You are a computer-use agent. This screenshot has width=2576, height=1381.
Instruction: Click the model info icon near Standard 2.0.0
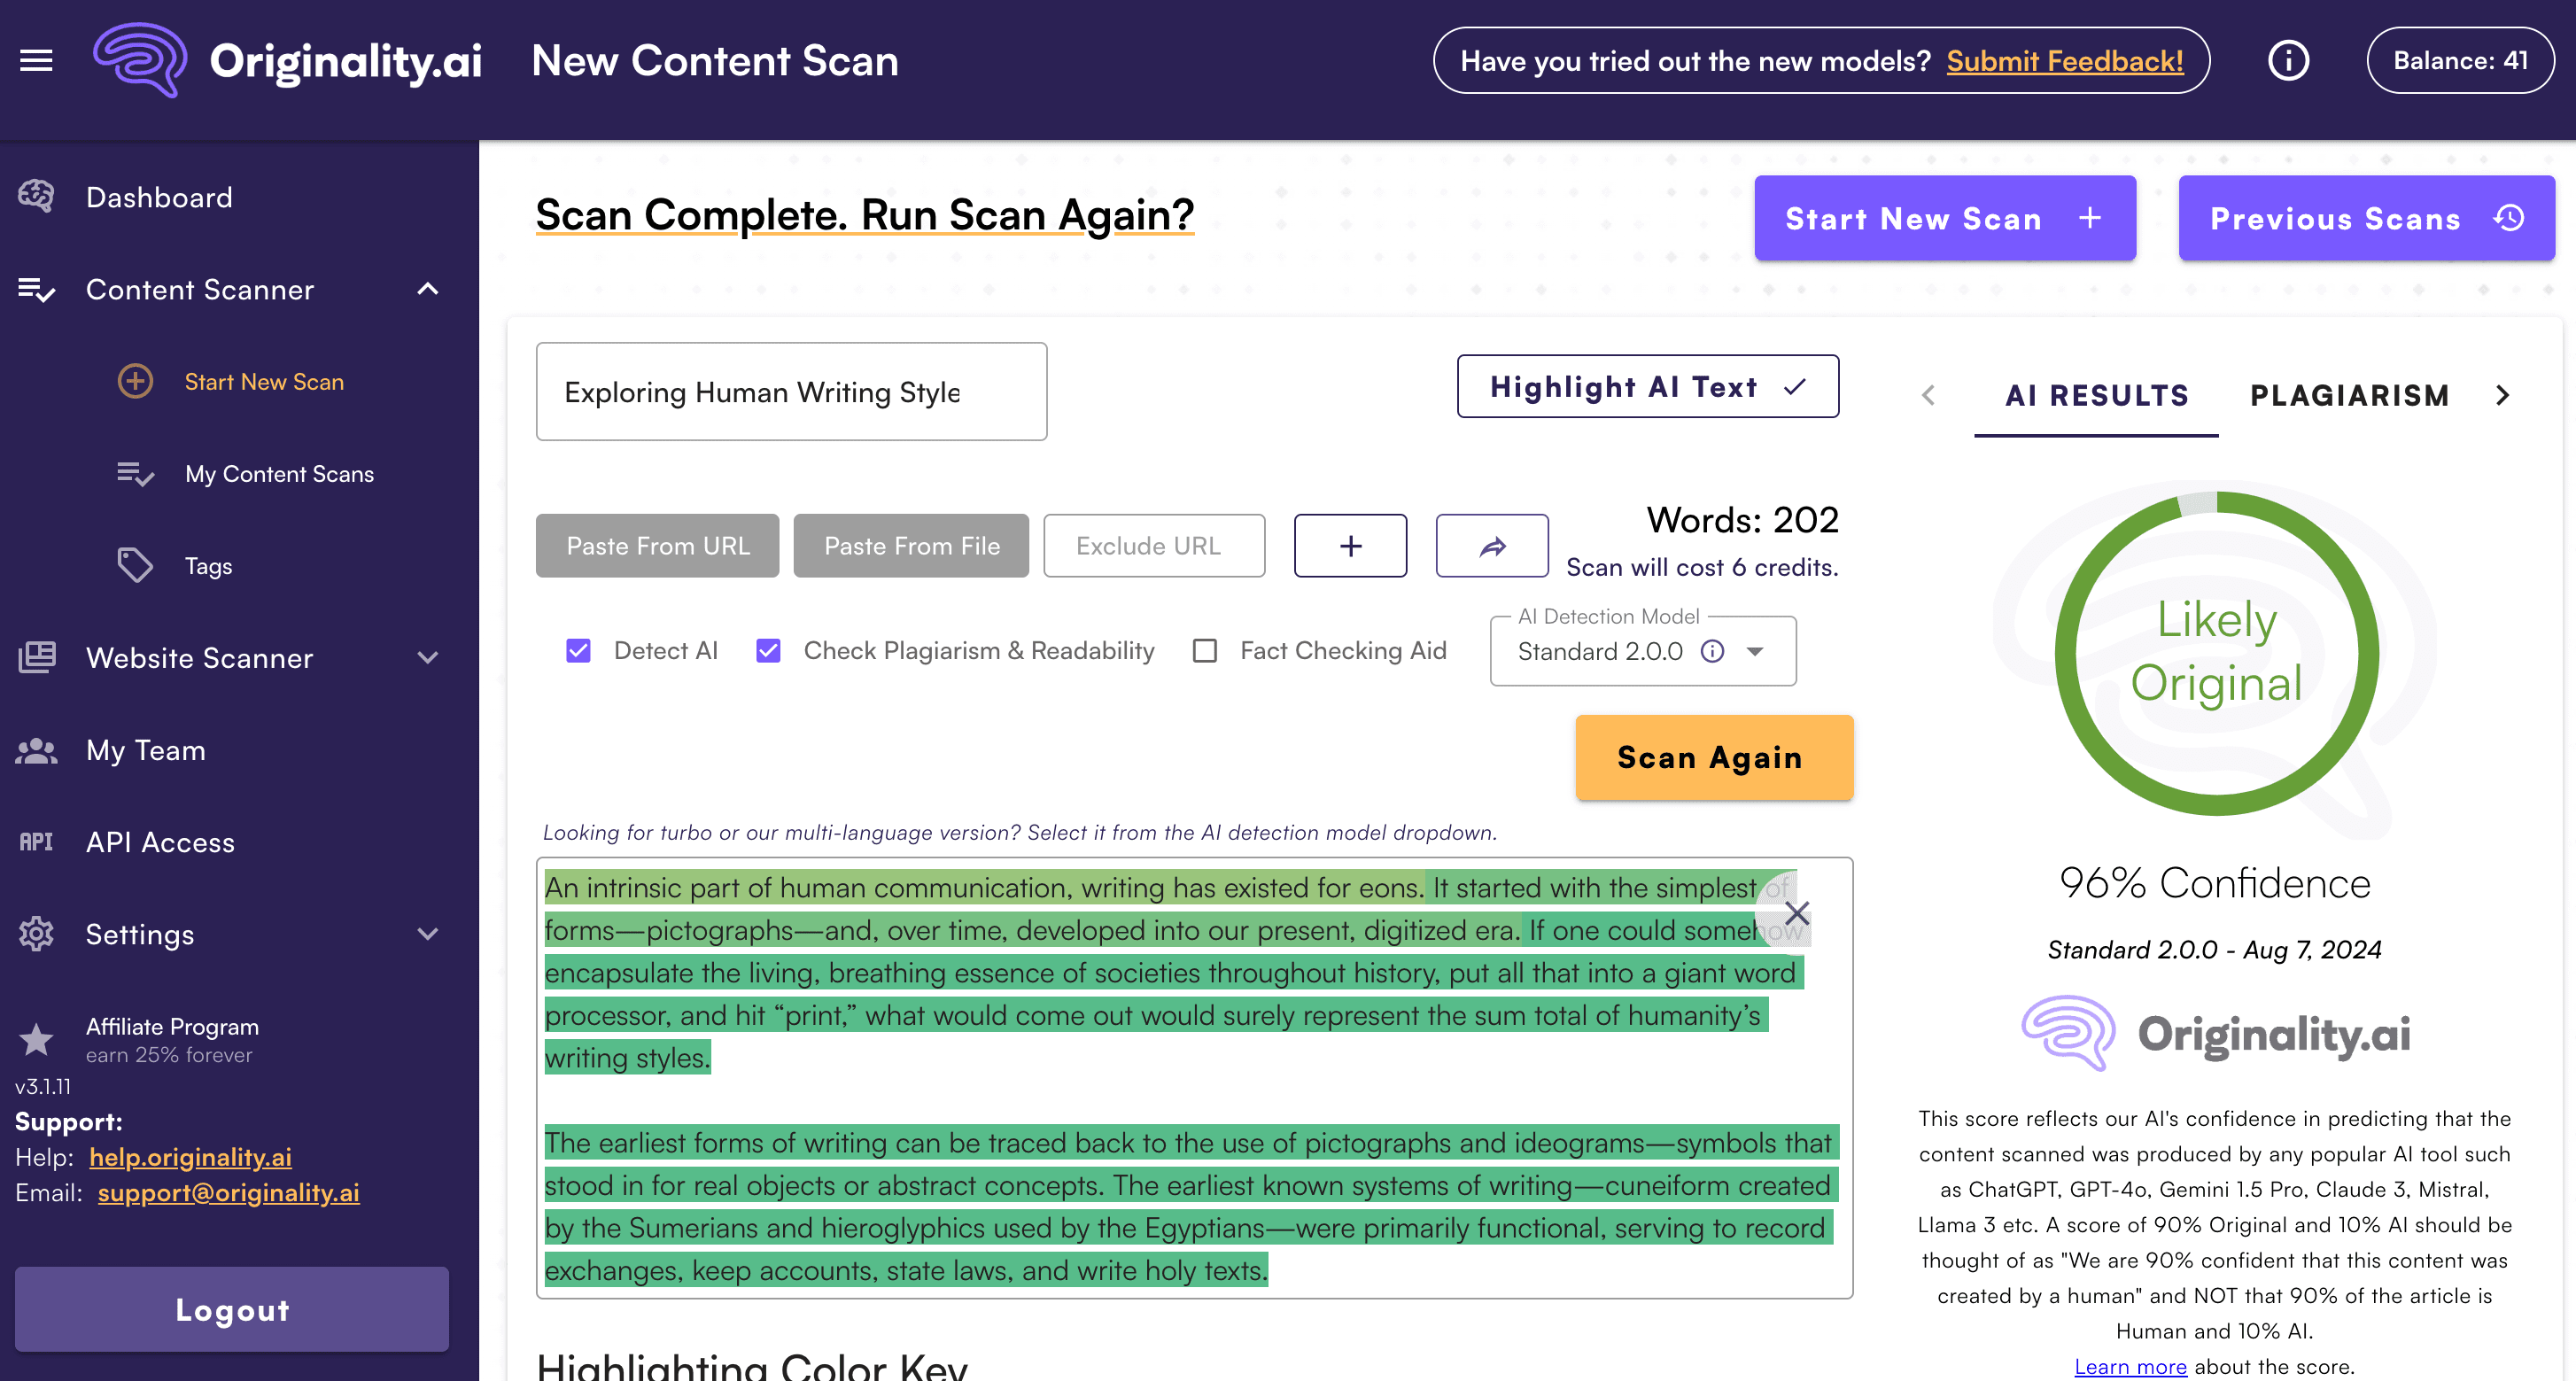pyautogui.click(x=1712, y=652)
